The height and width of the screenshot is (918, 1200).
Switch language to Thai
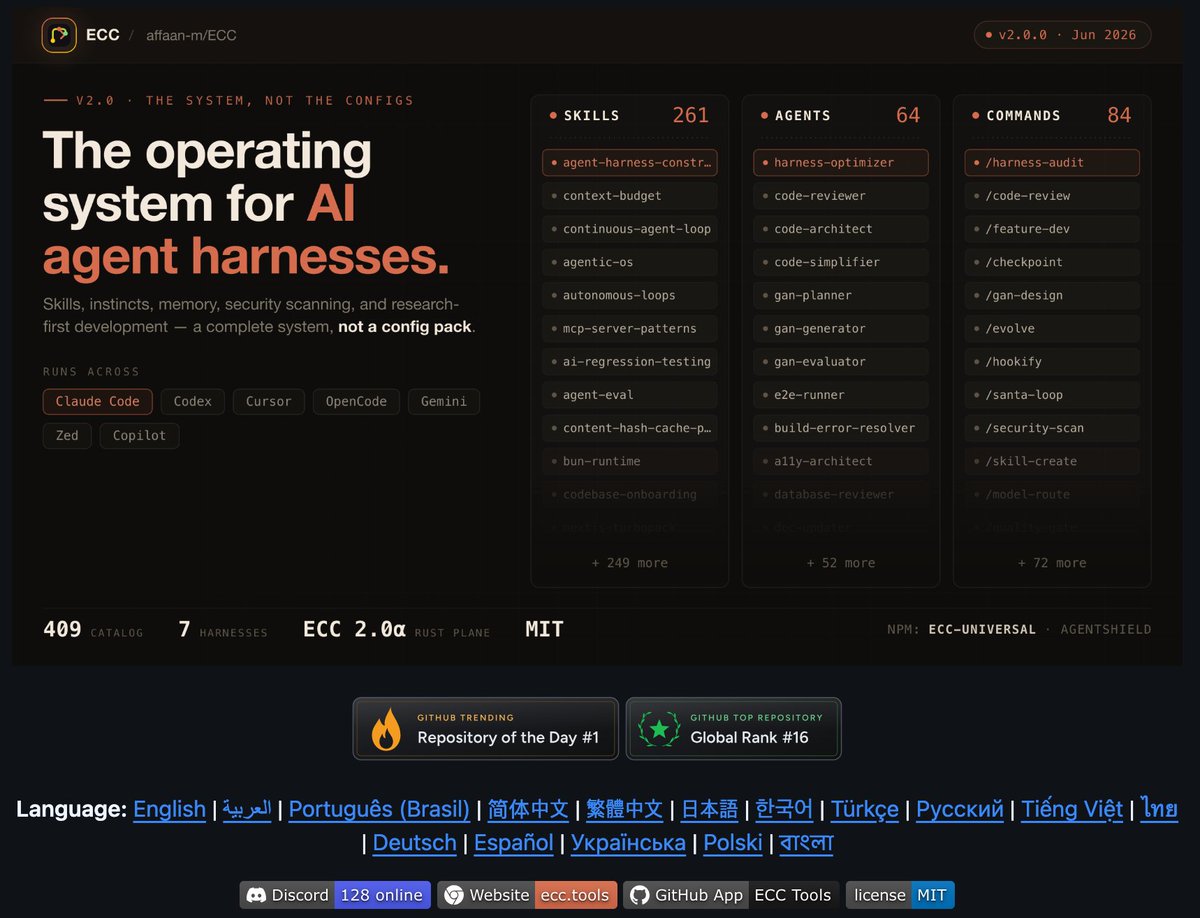pyautogui.click(x=1160, y=809)
